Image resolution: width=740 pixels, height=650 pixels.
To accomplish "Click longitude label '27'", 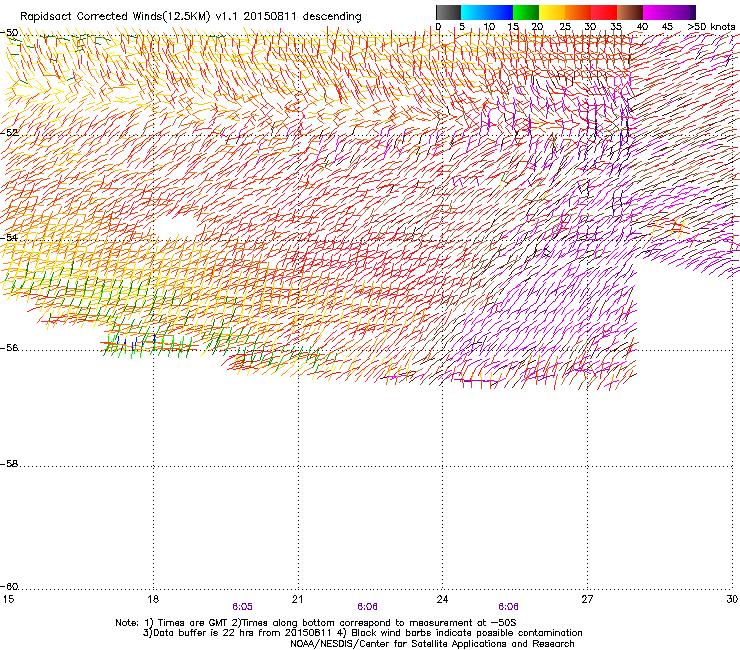I will 587,599.
